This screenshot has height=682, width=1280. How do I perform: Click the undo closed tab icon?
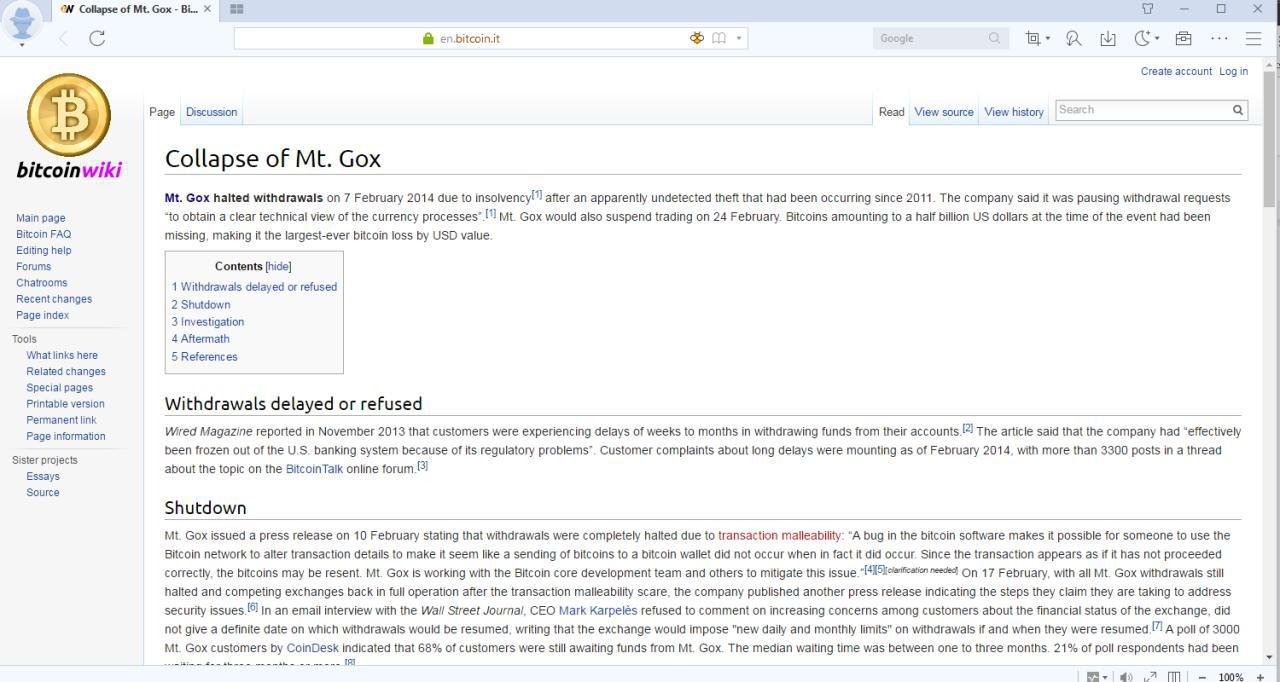[x=1073, y=38]
